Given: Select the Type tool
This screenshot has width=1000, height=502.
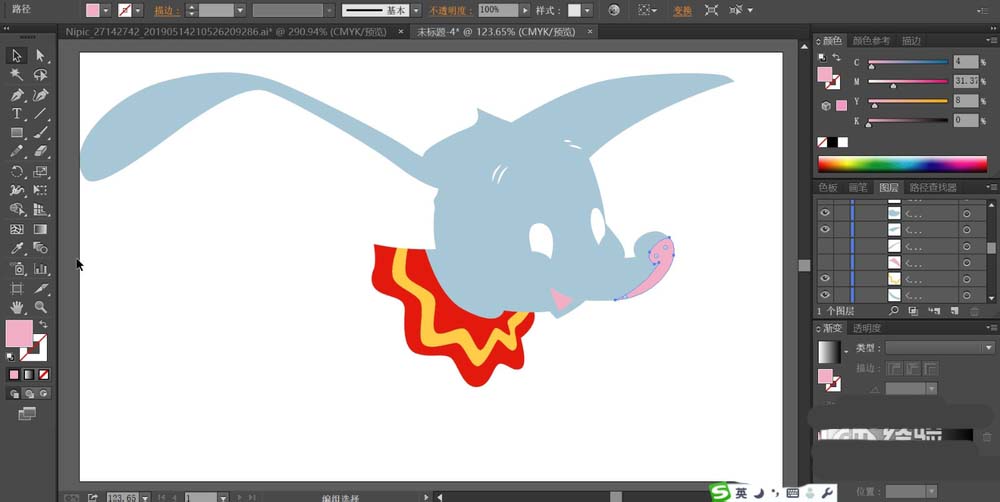Looking at the screenshot, I should tap(17, 114).
